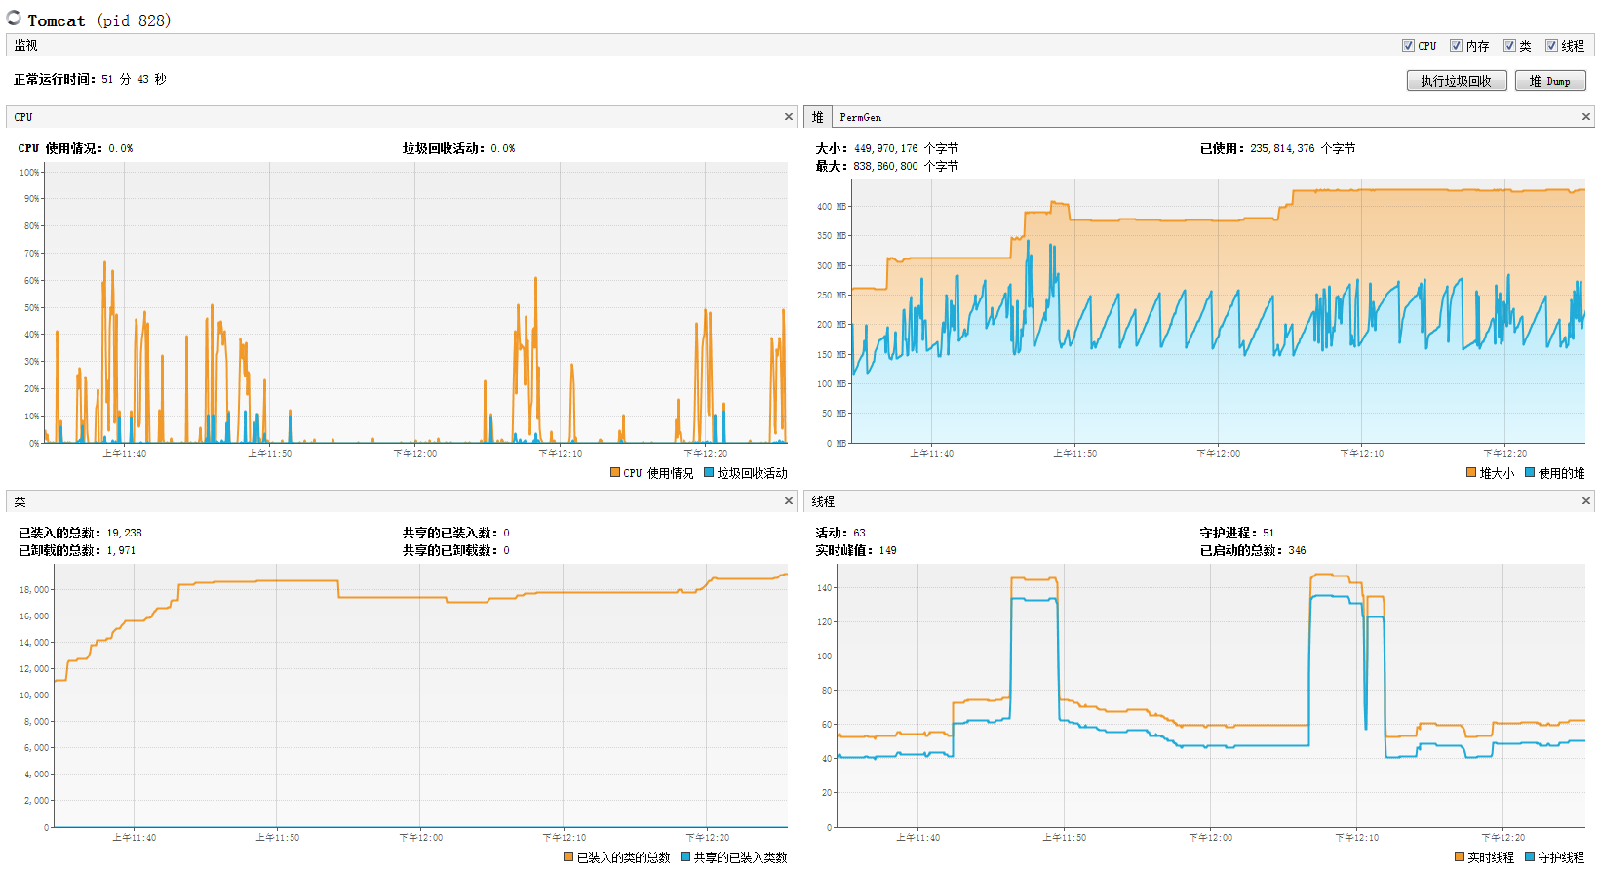The width and height of the screenshot is (1600, 874).
Task: Click the orange CPU 使用情况 legend swatch
Action: point(615,473)
